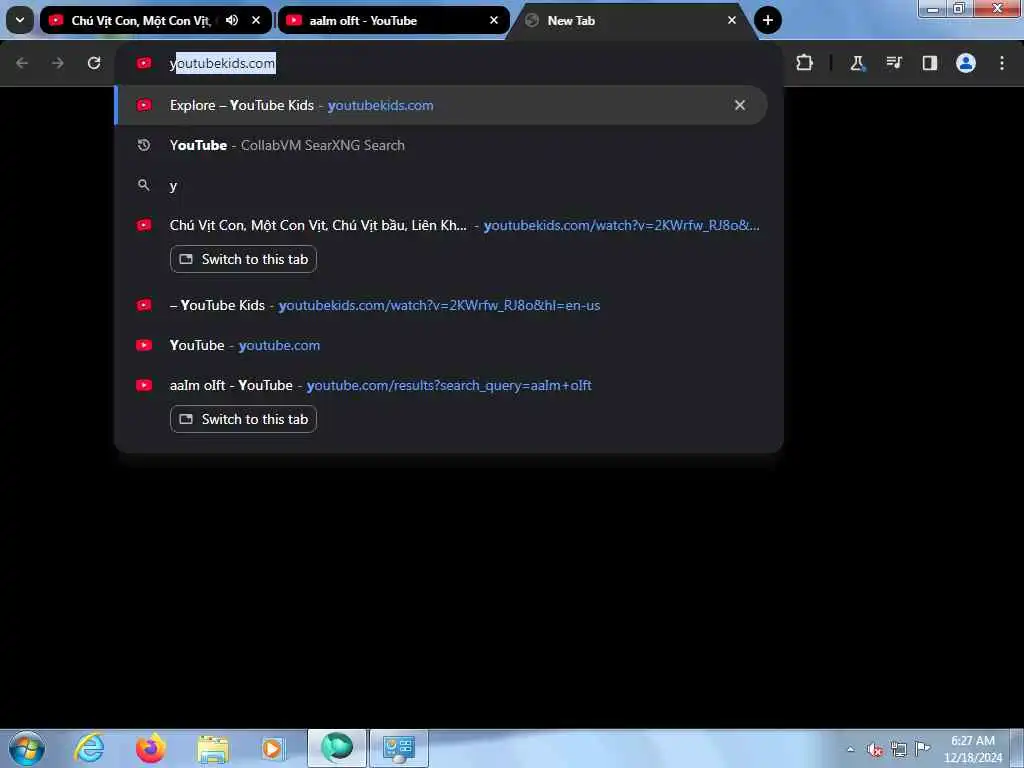Open the tab search dropdown arrow
Viewport: 1024px width, 768px height.
click(20, 20)
